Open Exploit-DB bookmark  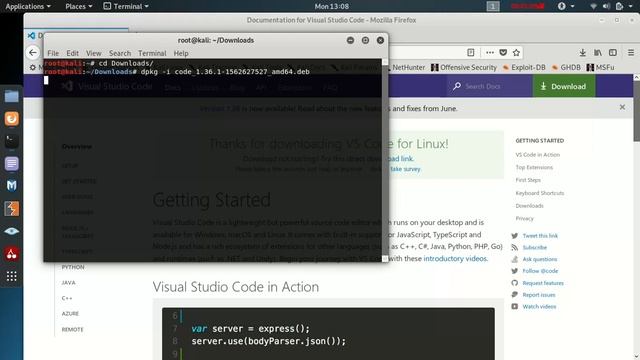coord(524,67)
